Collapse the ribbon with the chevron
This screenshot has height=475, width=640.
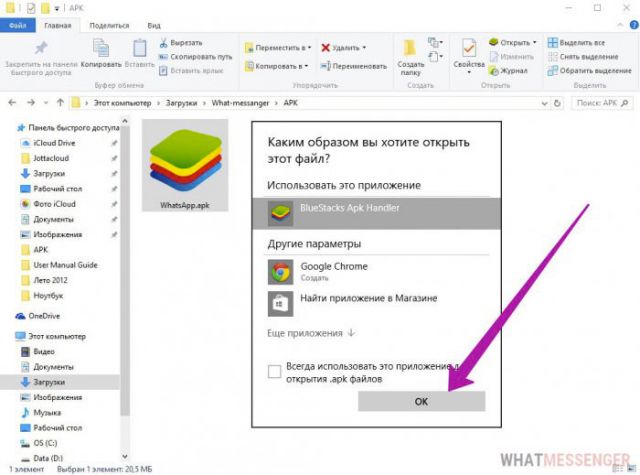point(620,25)
